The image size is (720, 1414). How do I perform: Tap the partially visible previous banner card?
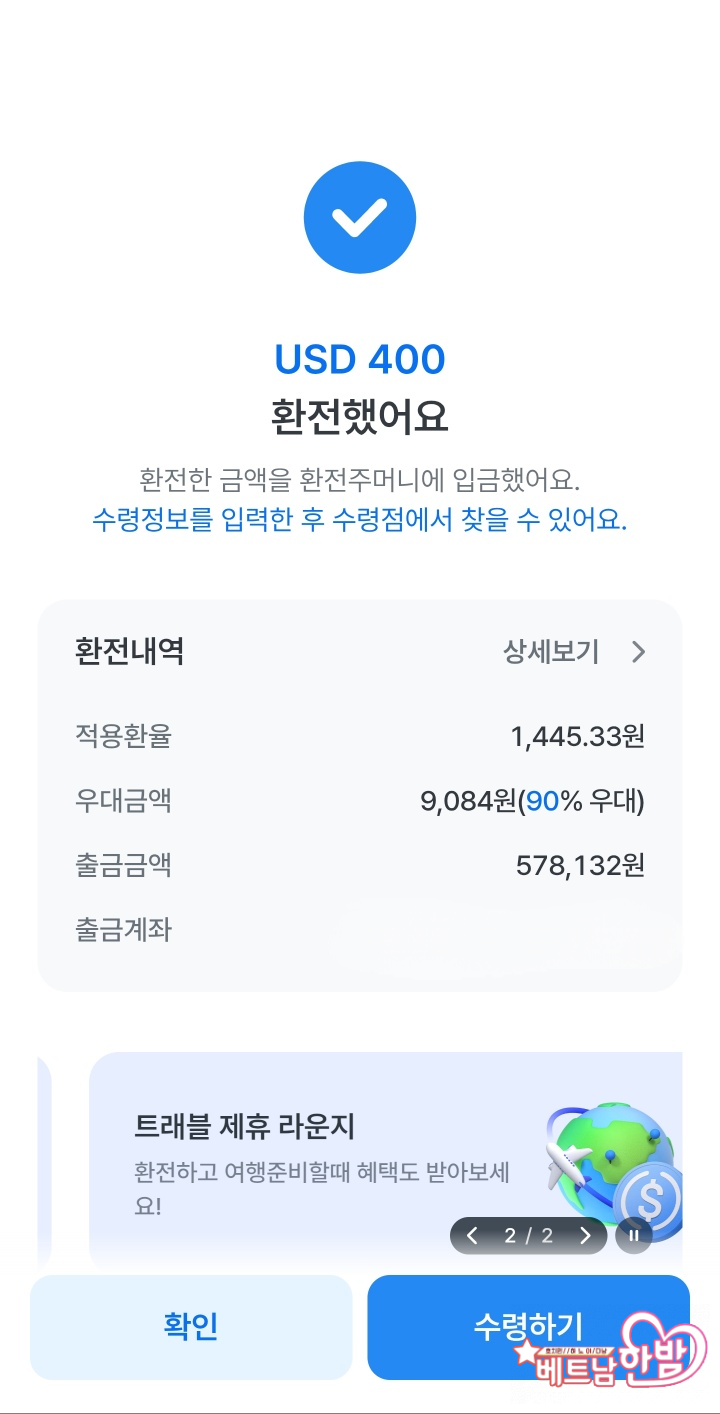point(43,1160)
